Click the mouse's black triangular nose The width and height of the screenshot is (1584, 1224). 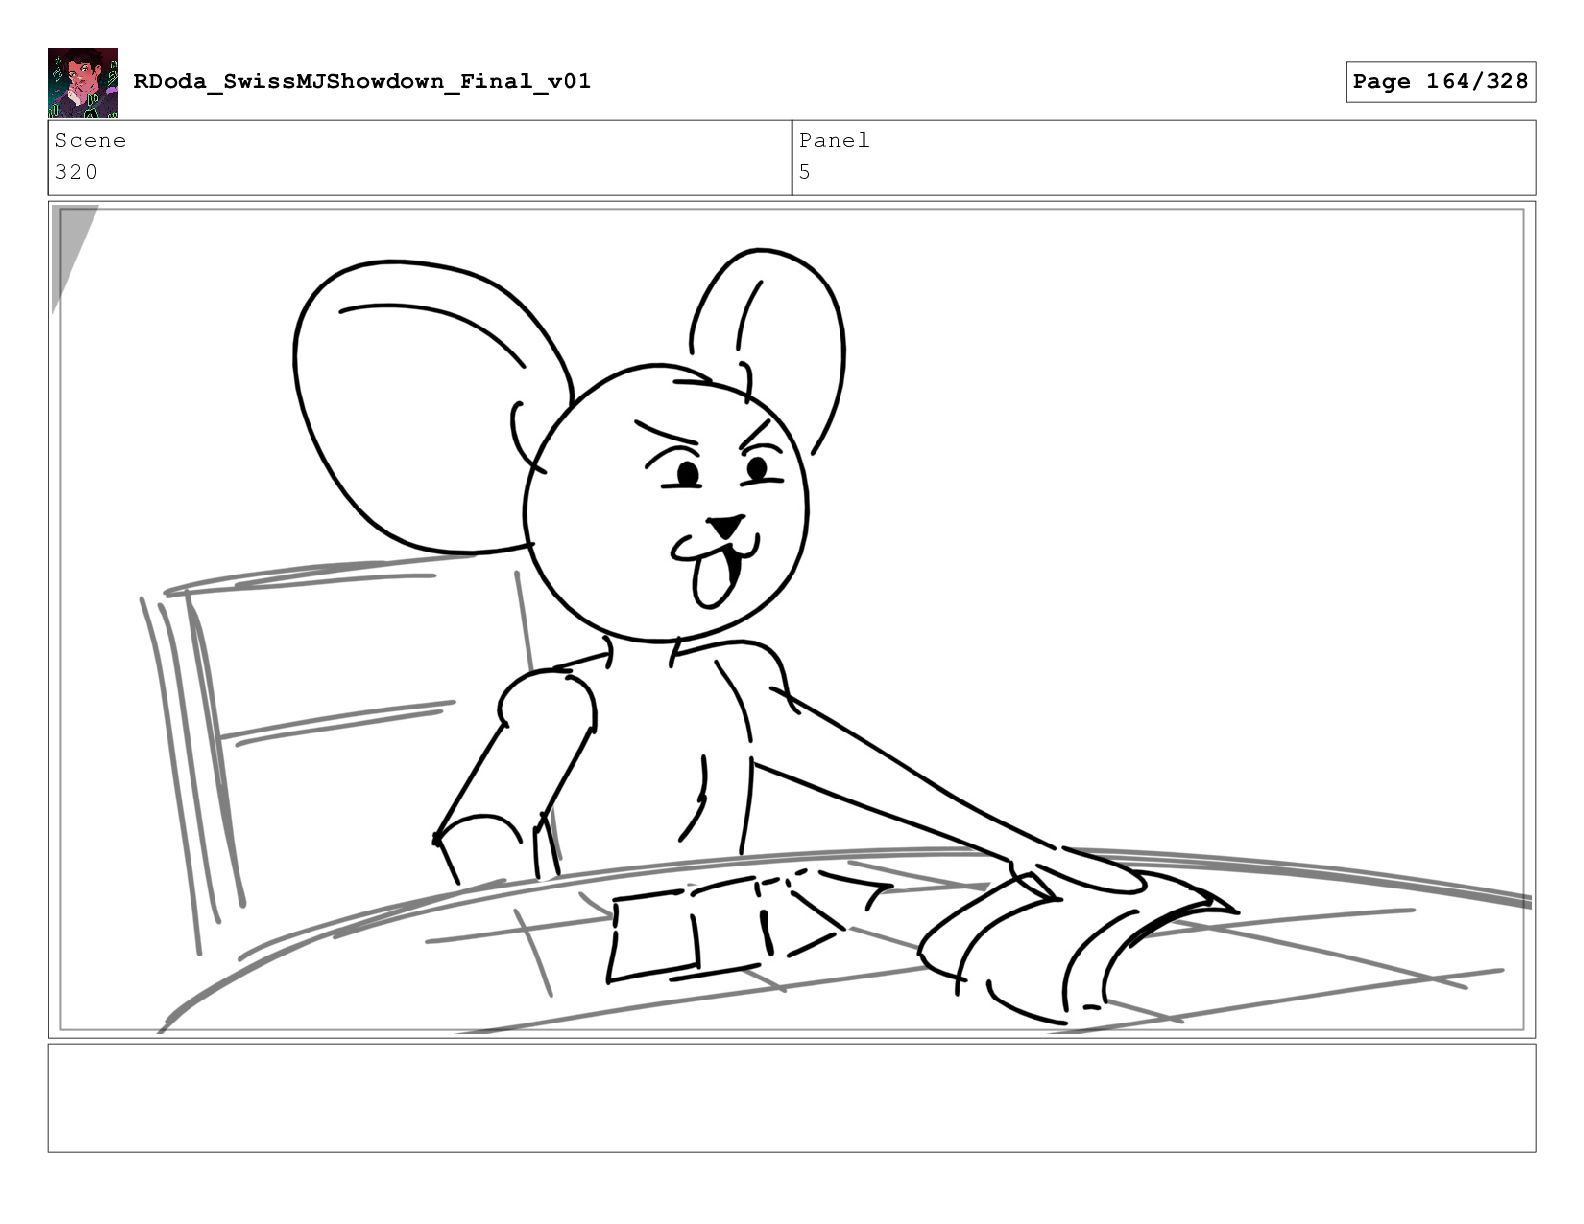pyautogui.click(x=725, y=526)
